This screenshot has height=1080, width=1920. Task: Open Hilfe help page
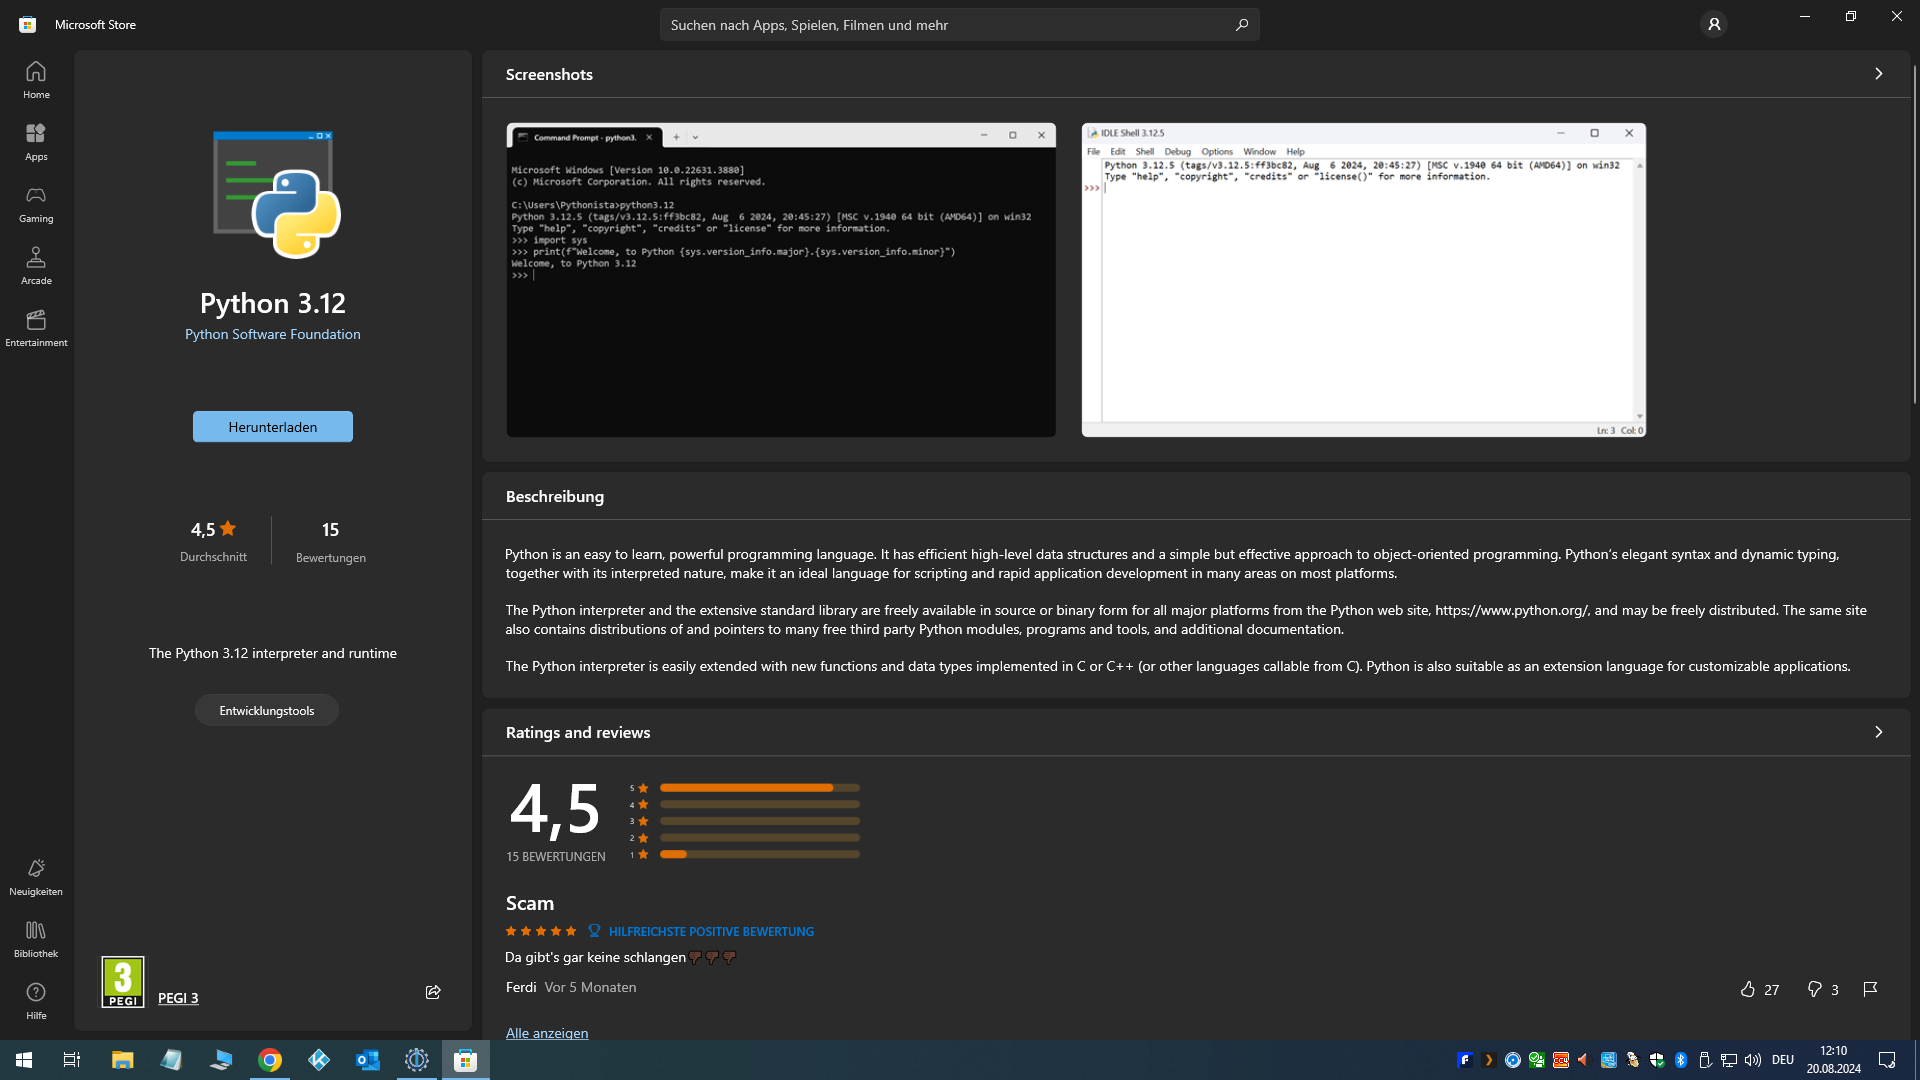[36, 1001]
